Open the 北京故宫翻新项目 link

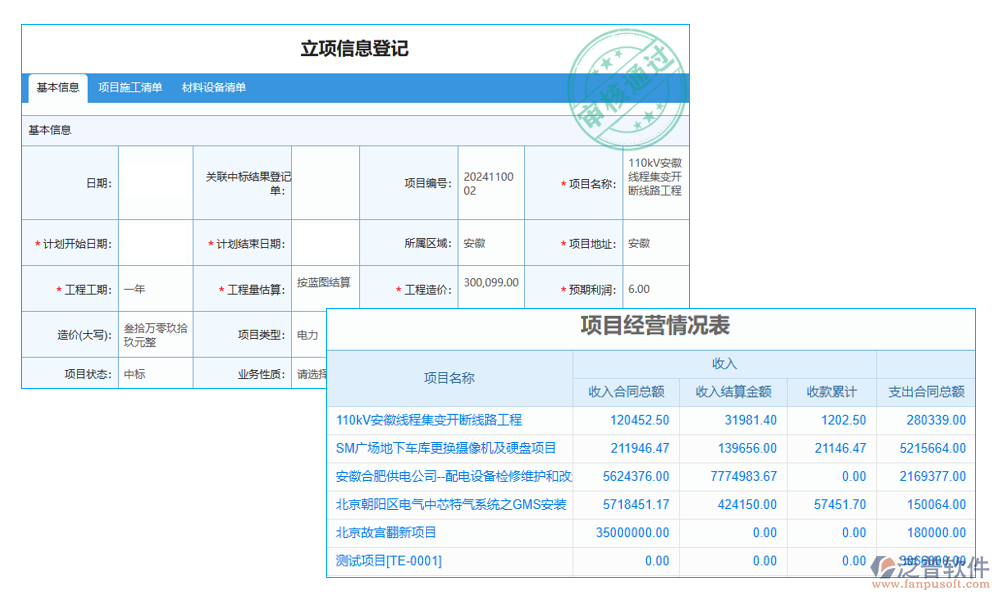(x=384, y=532)
